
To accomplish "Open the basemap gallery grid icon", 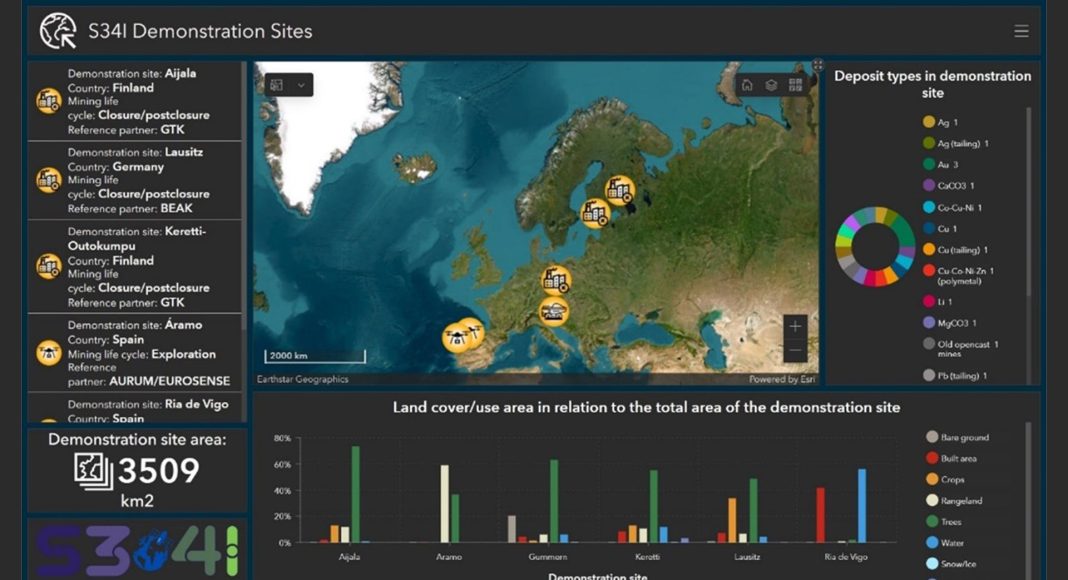I will (x=796, y=85).
